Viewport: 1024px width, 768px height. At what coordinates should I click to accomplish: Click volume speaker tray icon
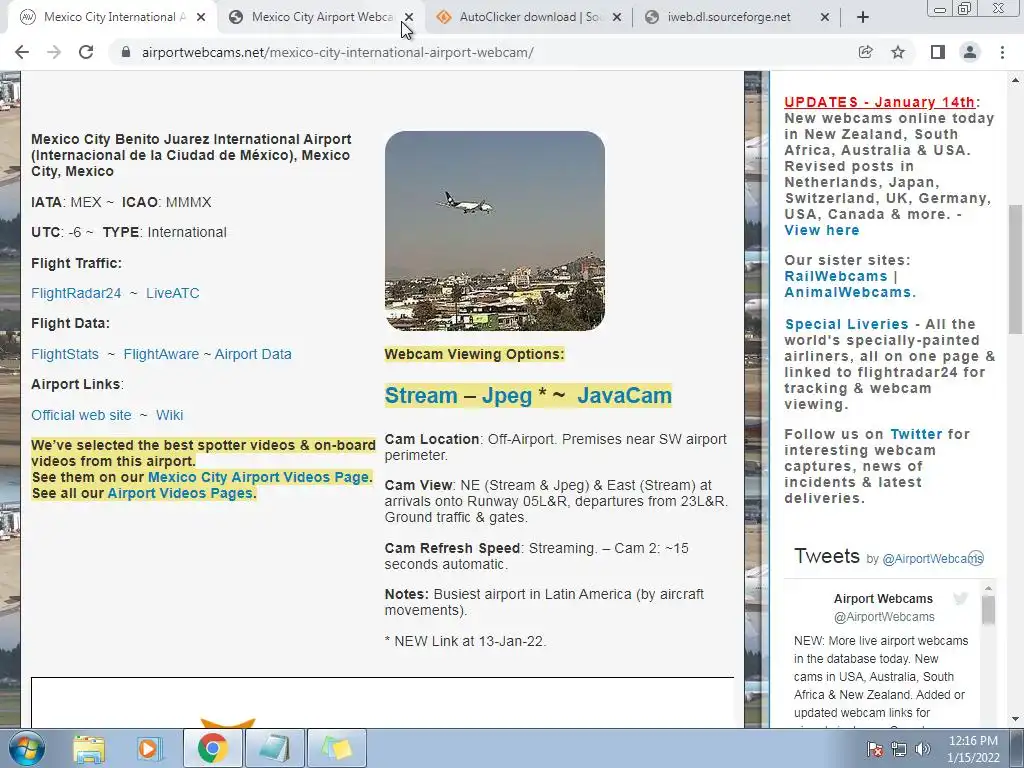point(923,749)
